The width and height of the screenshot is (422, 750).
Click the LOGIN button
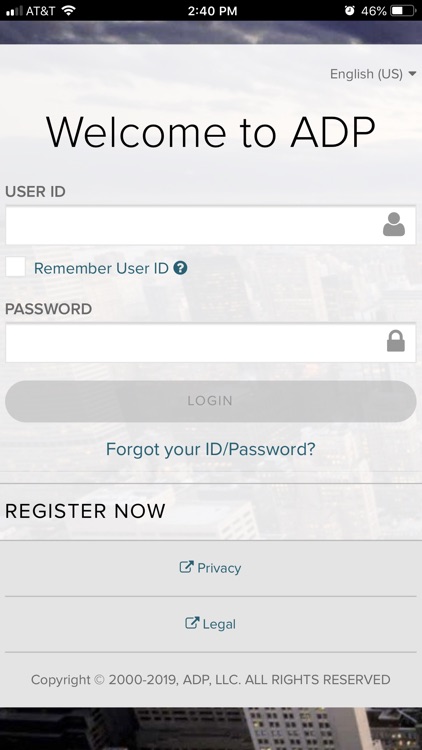coord(211,401)
